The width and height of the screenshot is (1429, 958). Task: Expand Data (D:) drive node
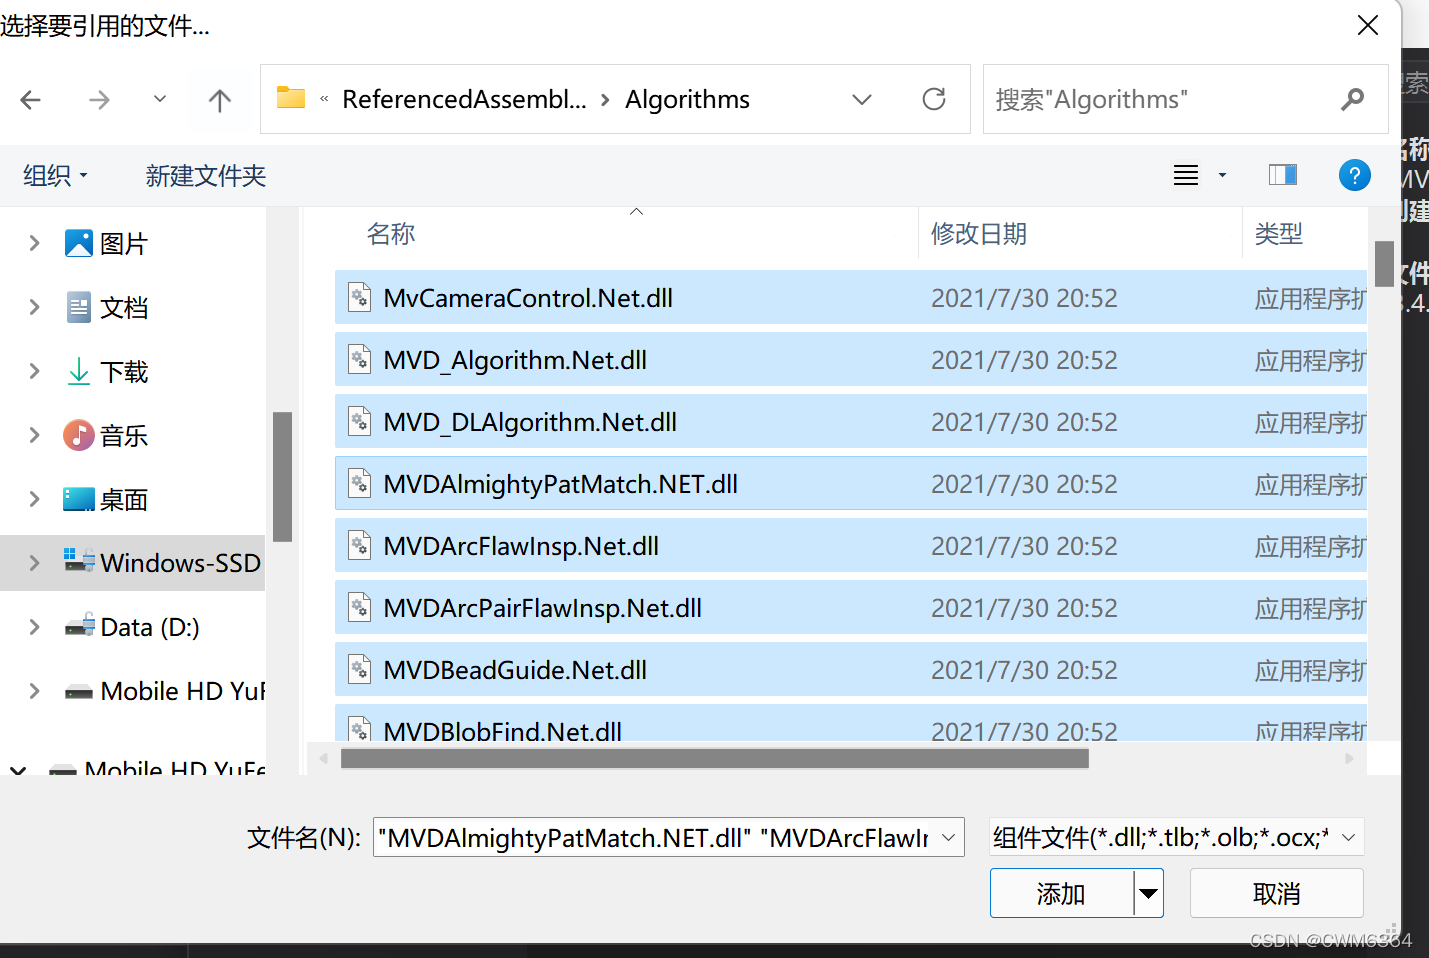(x=35, y=627)
